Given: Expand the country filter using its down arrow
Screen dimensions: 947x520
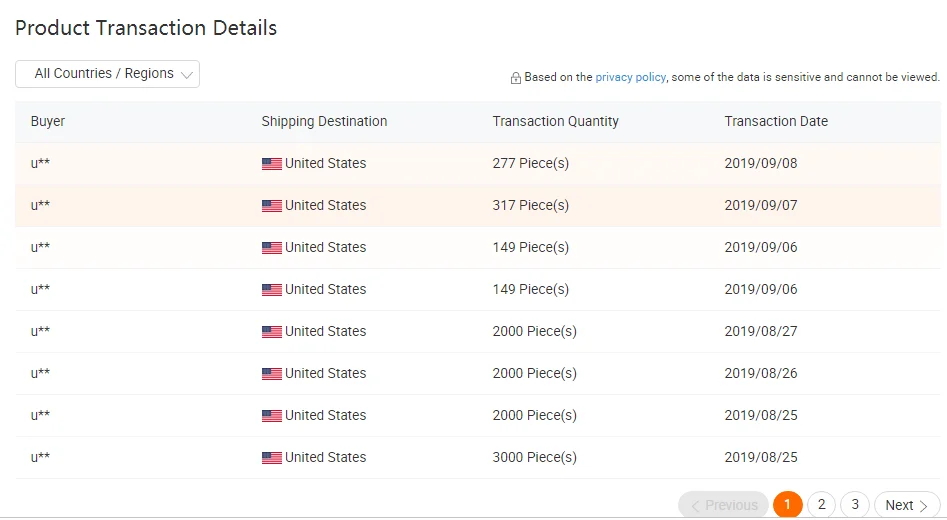Looking at the screenshot, I should tap(187, 75).
